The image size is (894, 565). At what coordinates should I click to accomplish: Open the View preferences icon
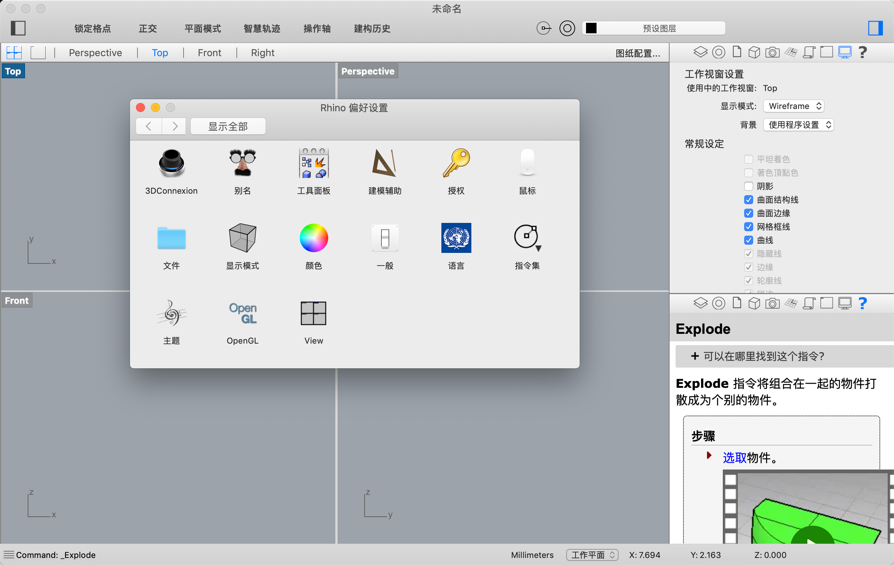(x=314, y=313)
